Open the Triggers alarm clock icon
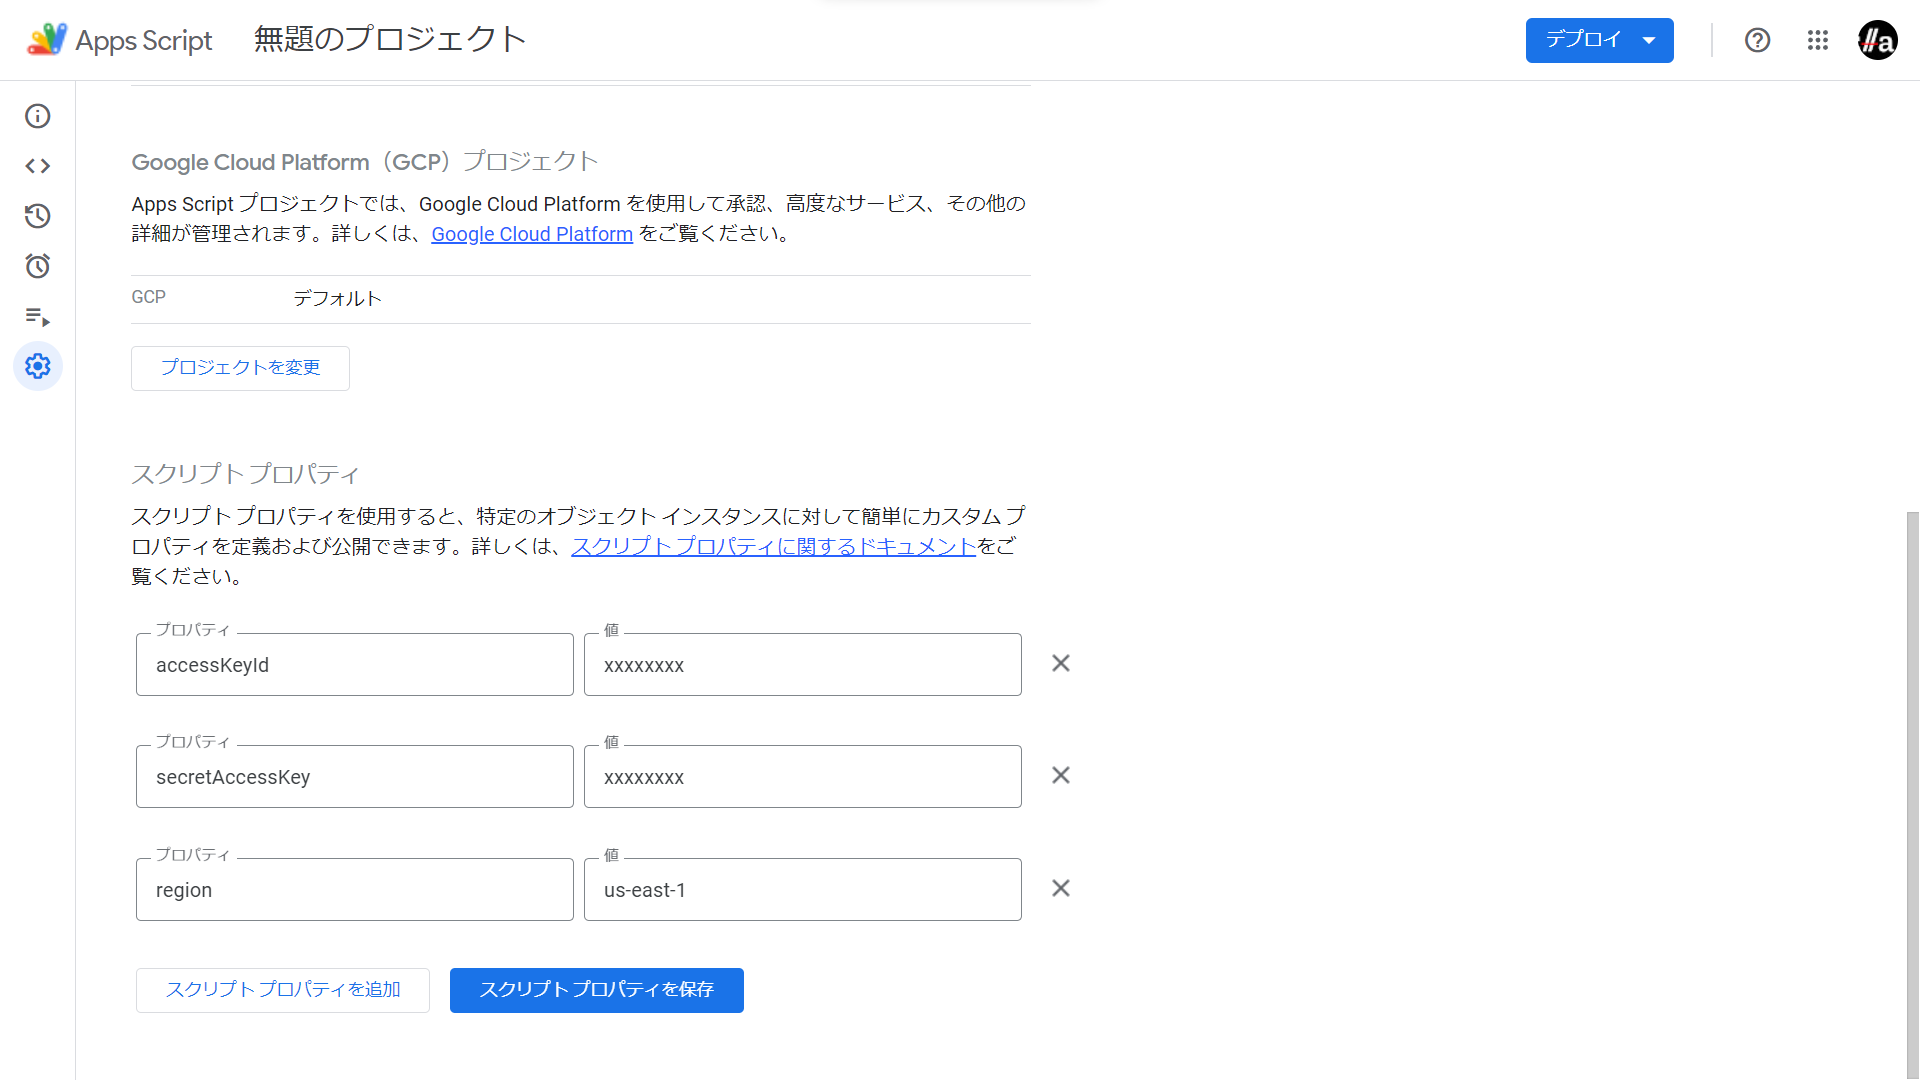1920x1080 pixels. [x=38, y=266]
